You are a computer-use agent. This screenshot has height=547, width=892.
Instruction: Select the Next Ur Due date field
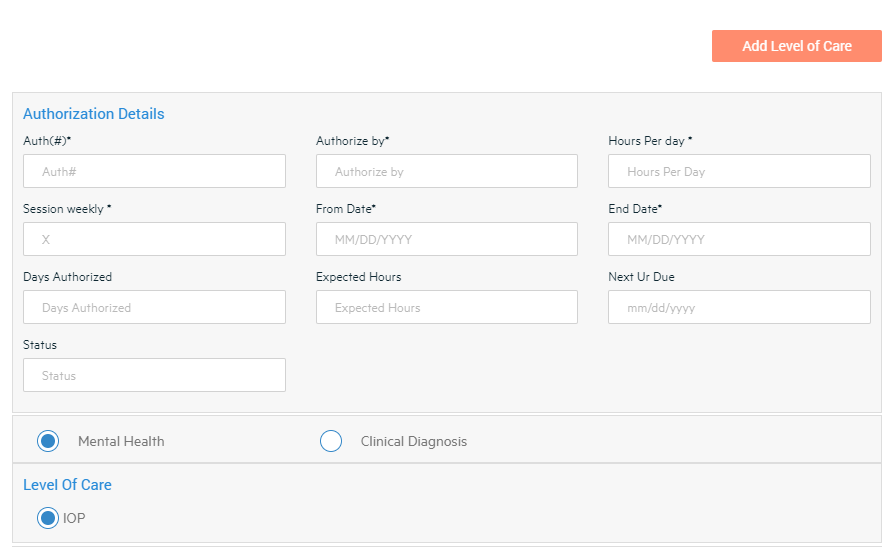(x=738, y=307)
